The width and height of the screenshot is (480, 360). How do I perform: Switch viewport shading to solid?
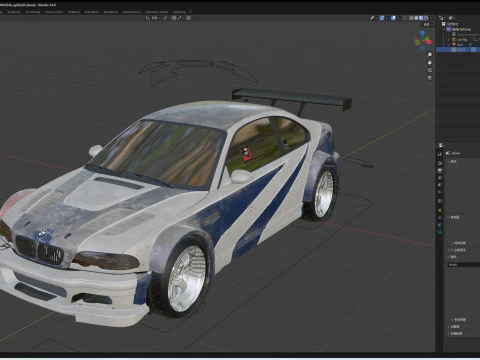pos(416,18)
